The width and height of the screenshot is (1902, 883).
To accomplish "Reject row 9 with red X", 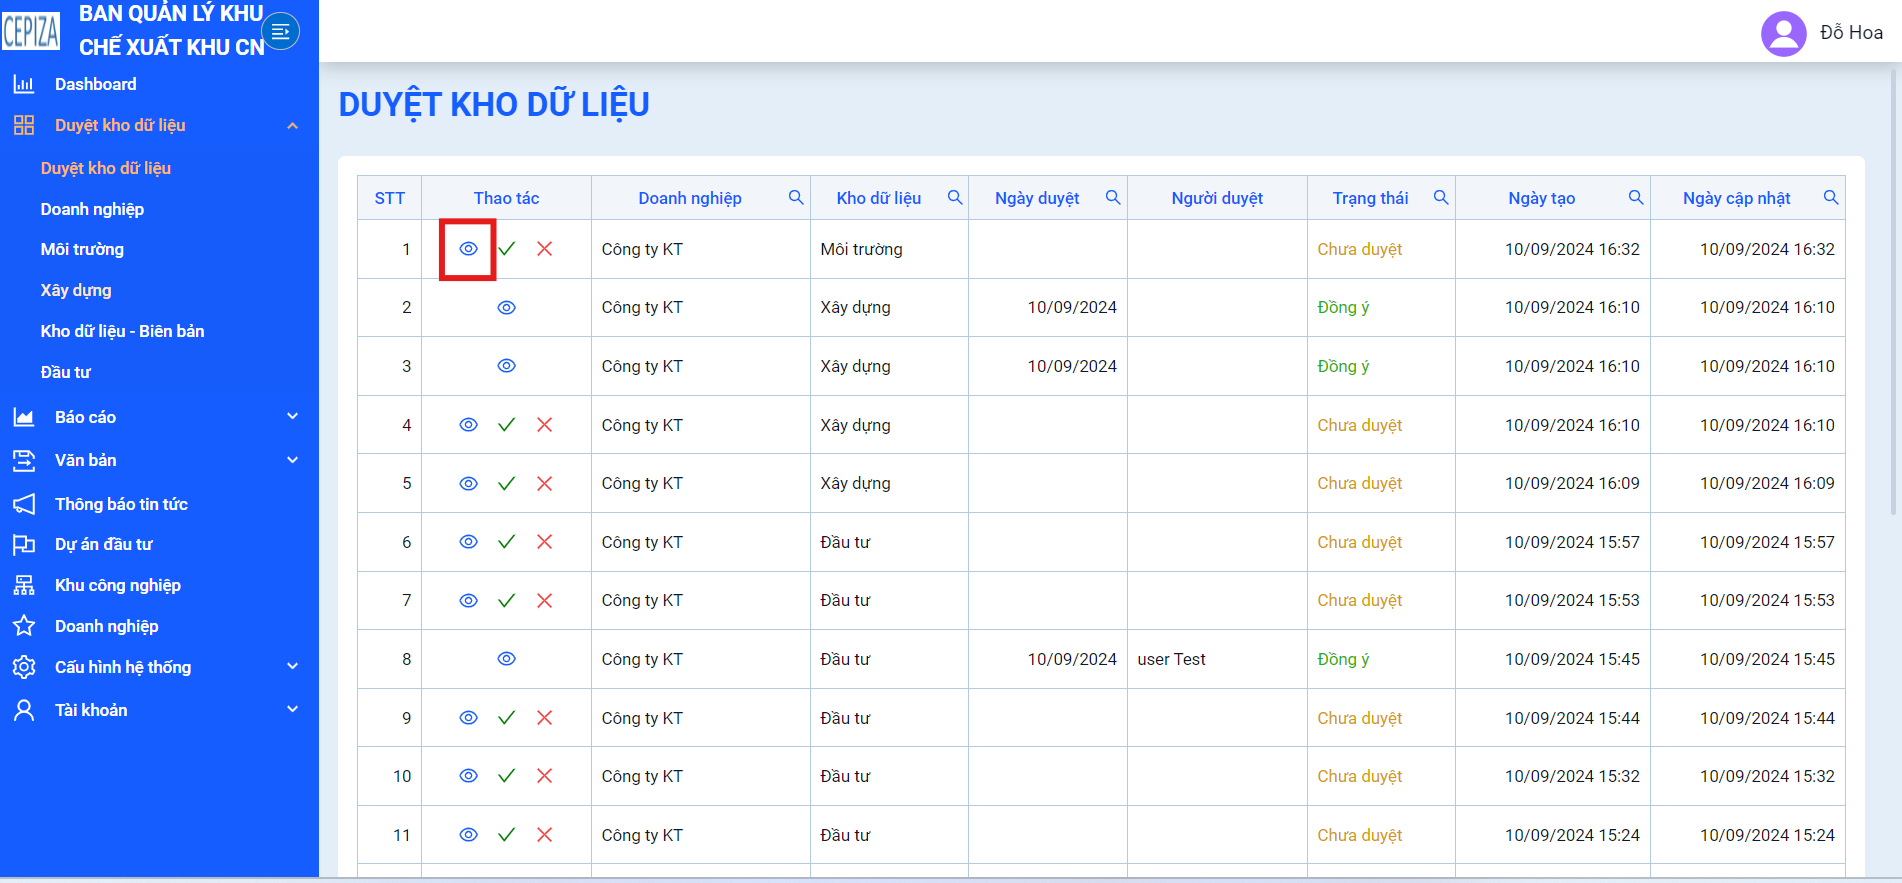I will point(545,718).
